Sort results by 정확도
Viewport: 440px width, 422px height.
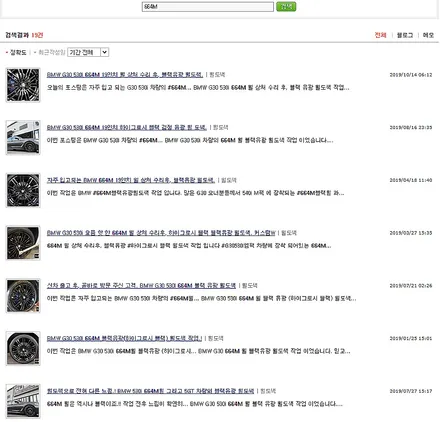click(18, 52)
